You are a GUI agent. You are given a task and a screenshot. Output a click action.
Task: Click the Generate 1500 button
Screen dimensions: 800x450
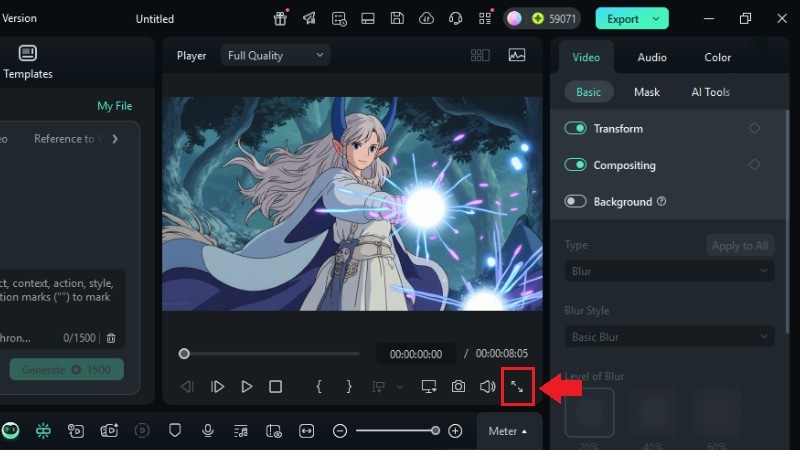(x=66, y=369)
